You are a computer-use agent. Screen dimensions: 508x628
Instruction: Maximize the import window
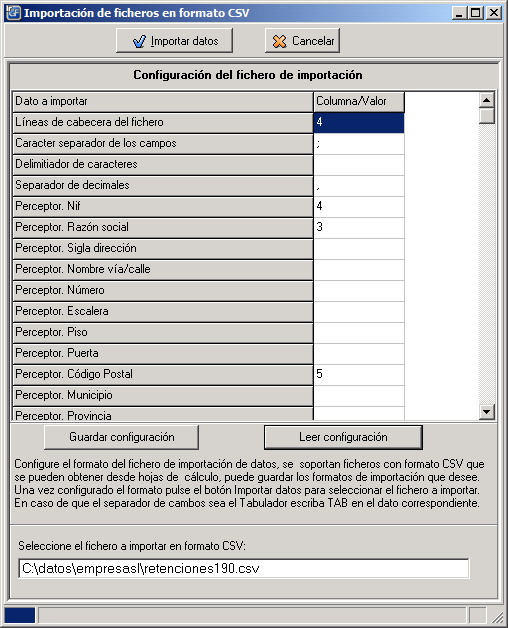click(476, 13)
